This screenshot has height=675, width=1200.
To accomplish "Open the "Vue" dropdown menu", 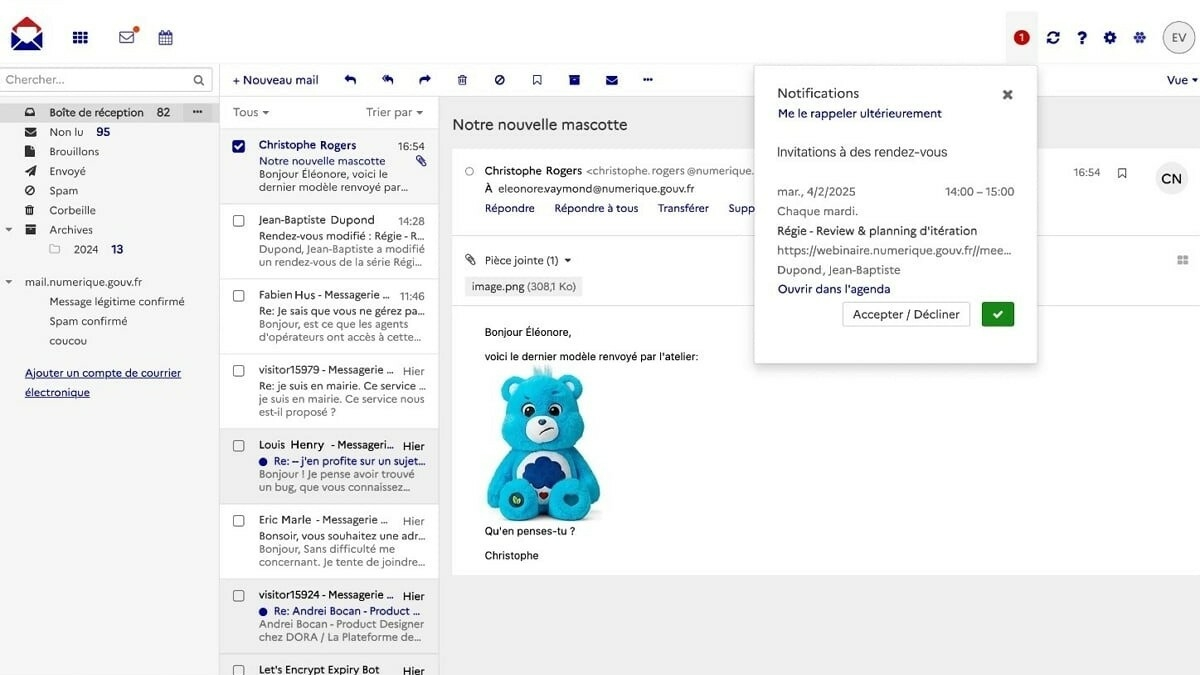I will (x=1181, y=80).
